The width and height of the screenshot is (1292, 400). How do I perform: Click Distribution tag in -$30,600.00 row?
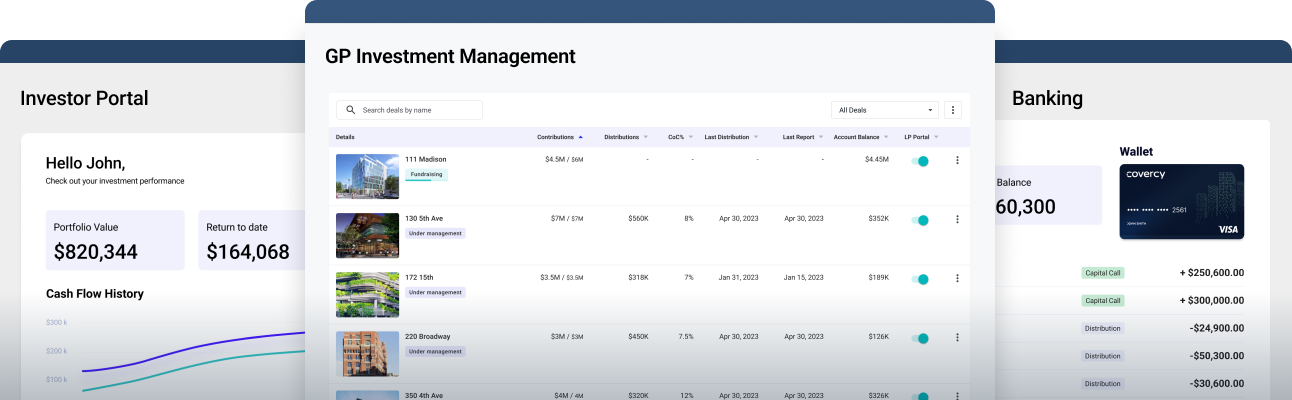point(1102,383)
